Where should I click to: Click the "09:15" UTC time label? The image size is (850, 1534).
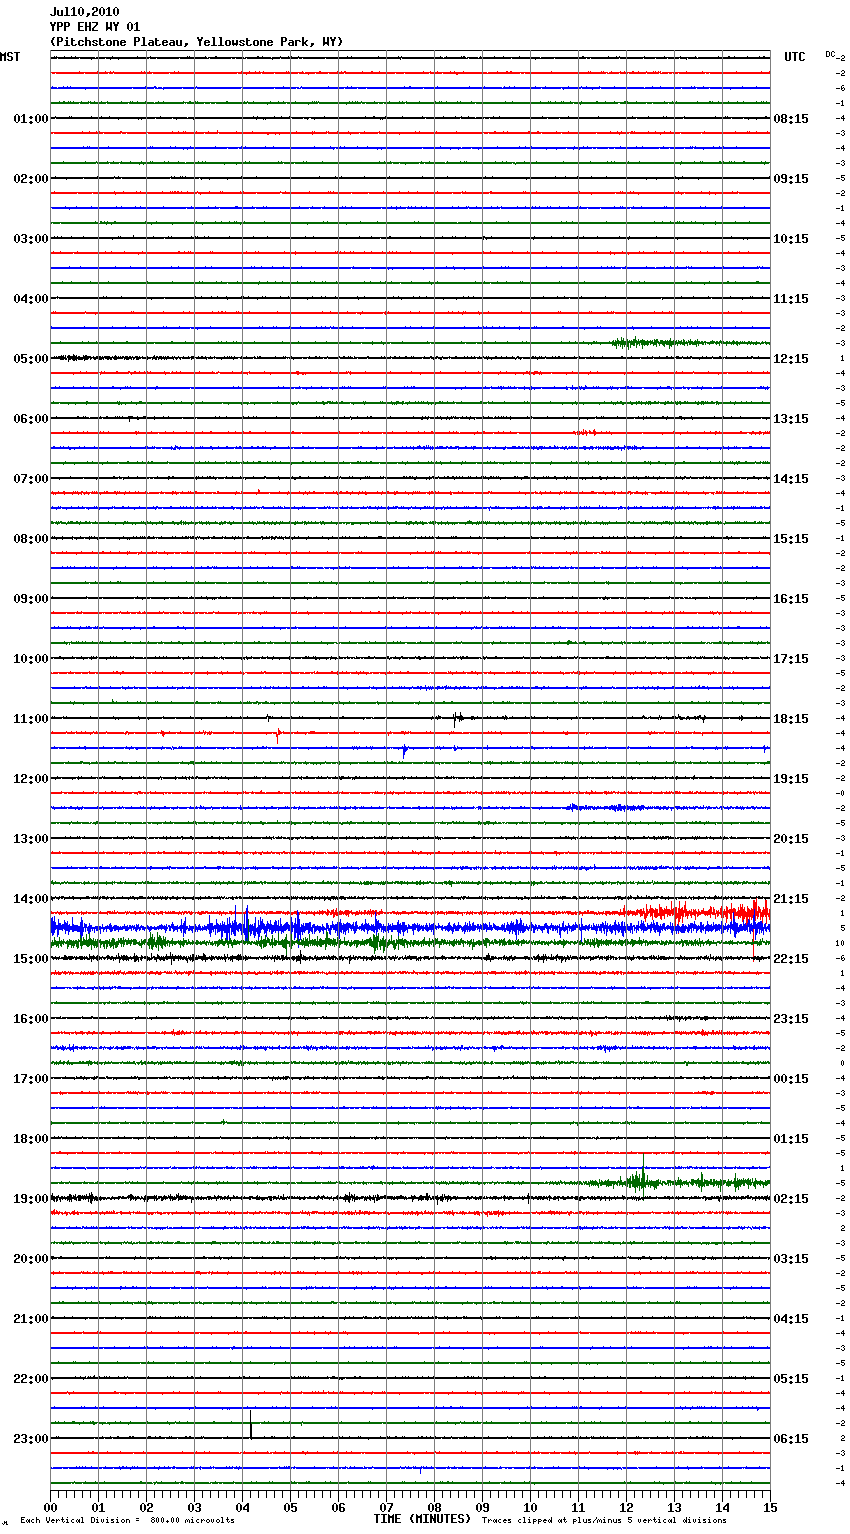[x=791, y=179]
